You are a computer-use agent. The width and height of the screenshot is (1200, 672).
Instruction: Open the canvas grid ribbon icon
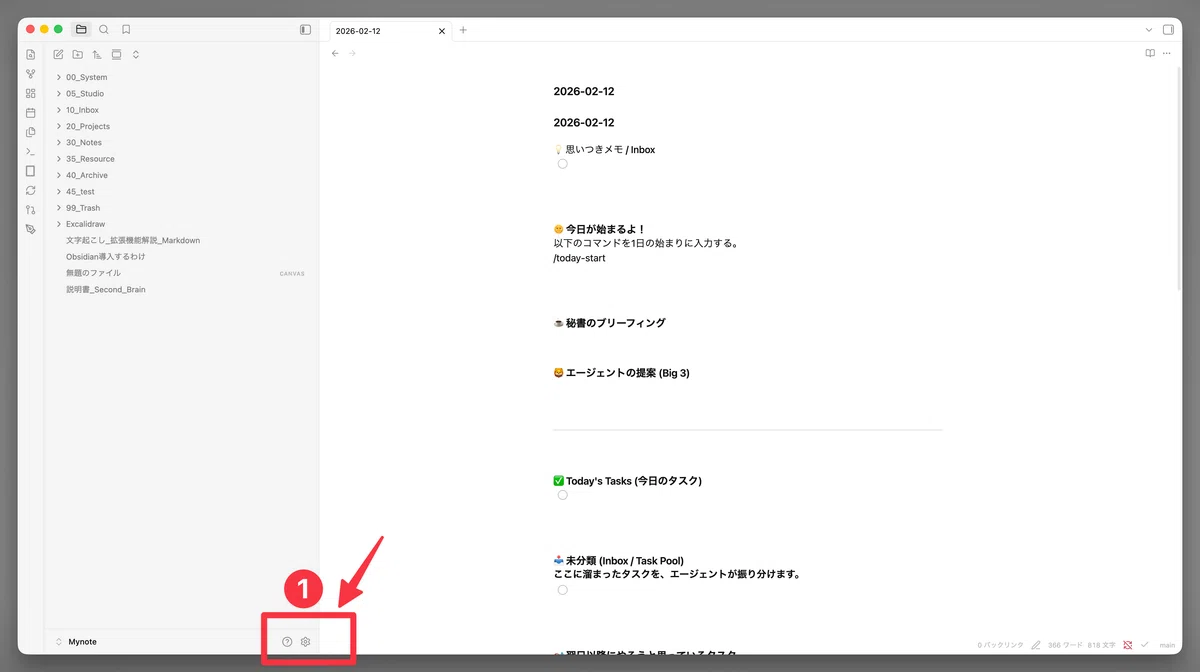click(31, 93)
